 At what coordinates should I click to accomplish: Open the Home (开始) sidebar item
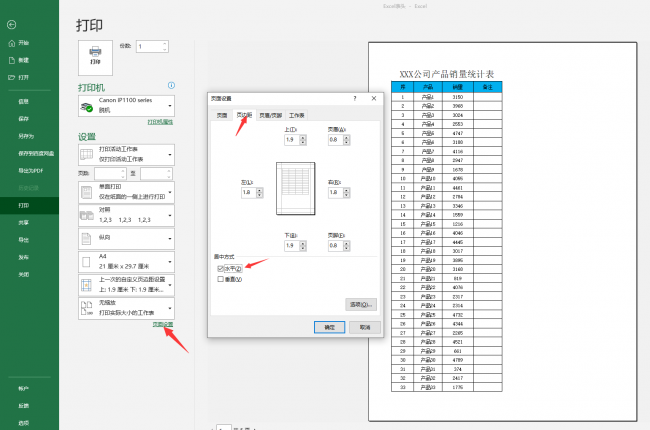(19, 43)
